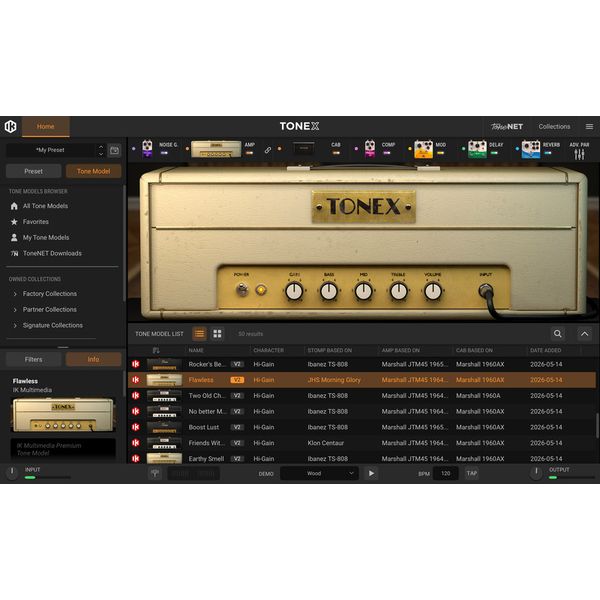
Task: Open advanced parameters sliders icon
Action: click(x=579, y=154)
